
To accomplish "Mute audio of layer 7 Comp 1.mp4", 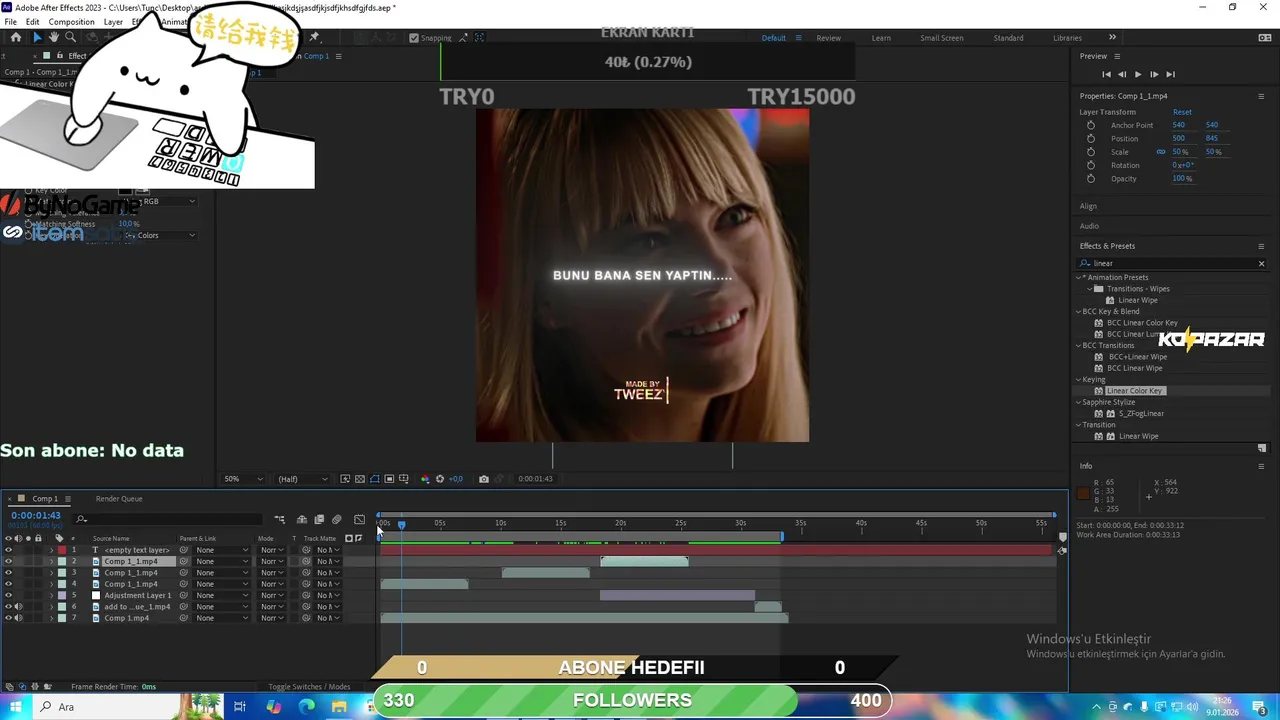I will point(18,618).
